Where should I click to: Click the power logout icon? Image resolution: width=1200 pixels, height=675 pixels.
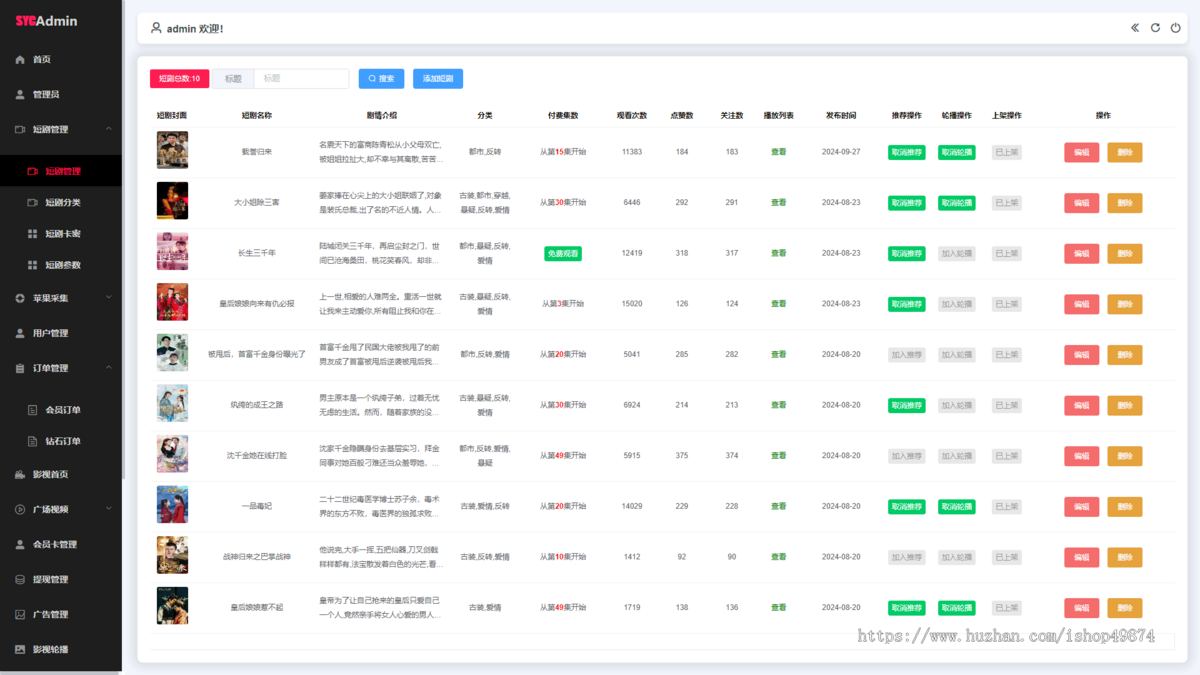pos(1176,28)
